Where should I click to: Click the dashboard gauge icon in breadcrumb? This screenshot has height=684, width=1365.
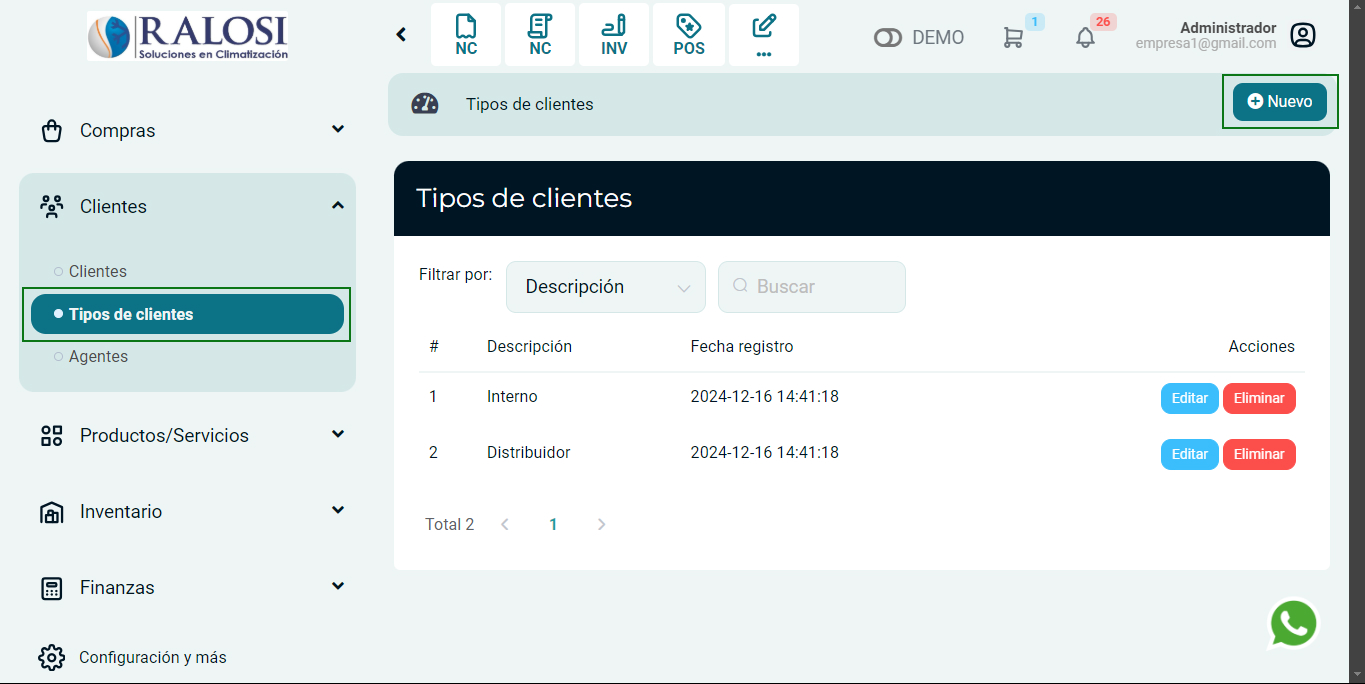point(425,104)
